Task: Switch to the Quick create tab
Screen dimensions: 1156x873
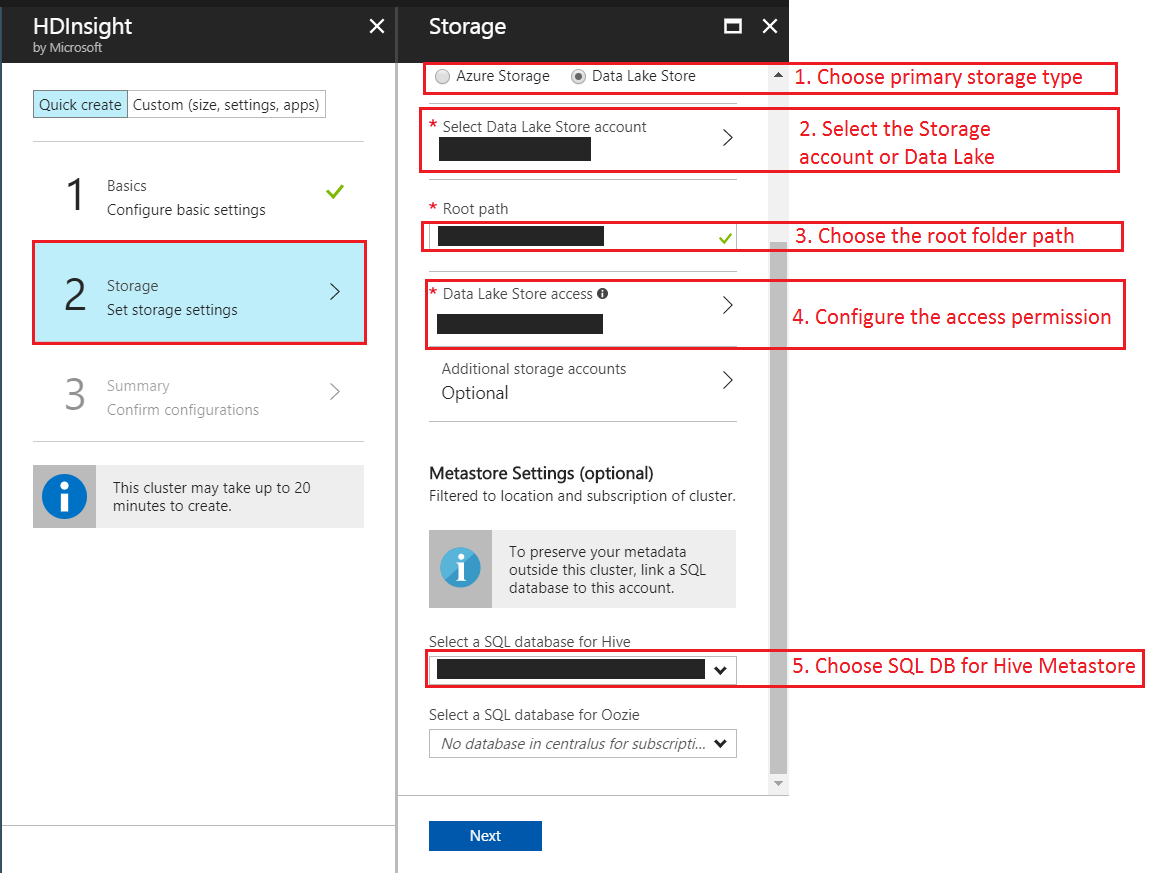Action: click(80, 105)
